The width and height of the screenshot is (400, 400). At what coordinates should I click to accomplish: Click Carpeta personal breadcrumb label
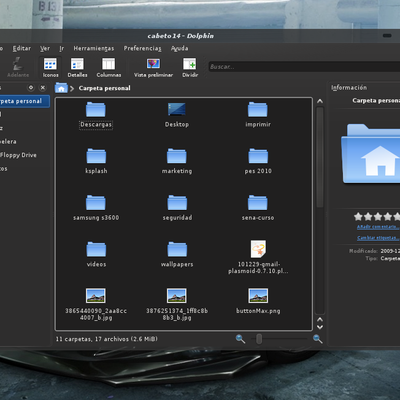click(x=104, y=88)
